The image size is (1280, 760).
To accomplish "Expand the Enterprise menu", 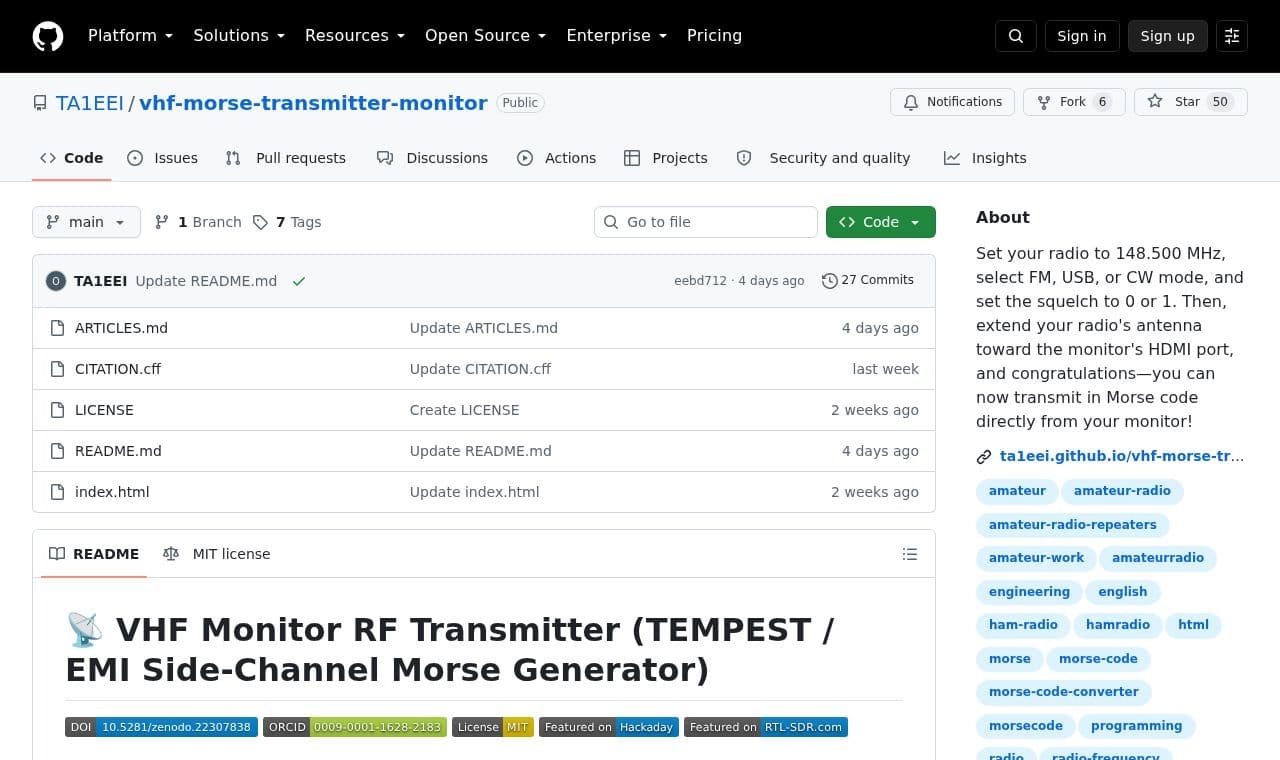I will point(617,36).
